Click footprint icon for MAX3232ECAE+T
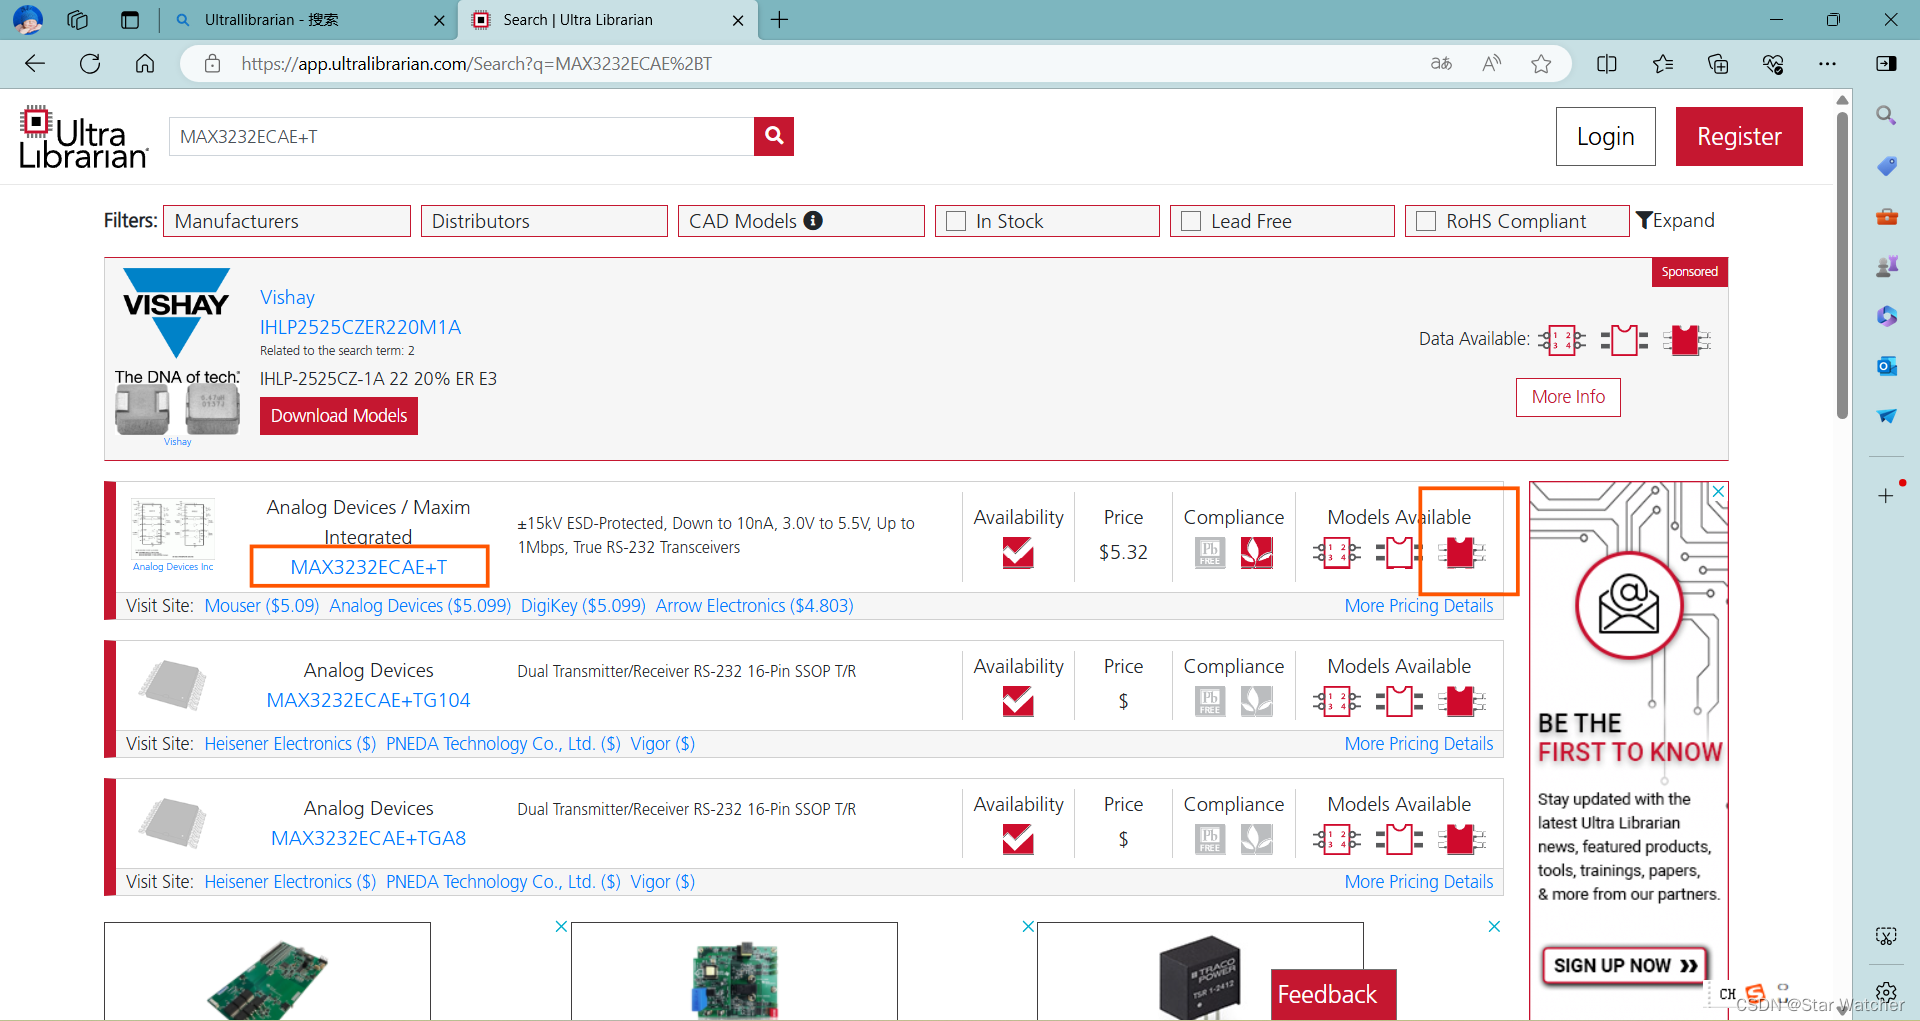The height and width of the screenshot is (1021, 1920). (1399, 552)
